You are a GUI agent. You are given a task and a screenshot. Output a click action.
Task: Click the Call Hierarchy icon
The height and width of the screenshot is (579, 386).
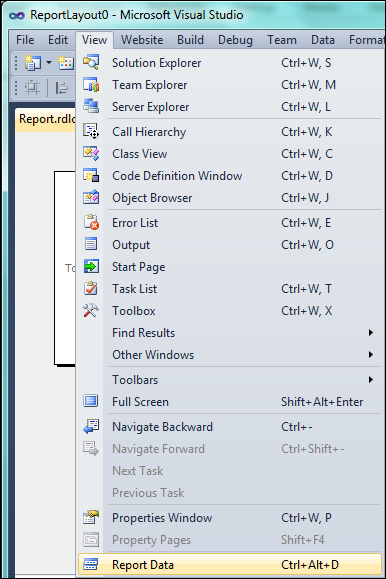[x=91, y=131]
